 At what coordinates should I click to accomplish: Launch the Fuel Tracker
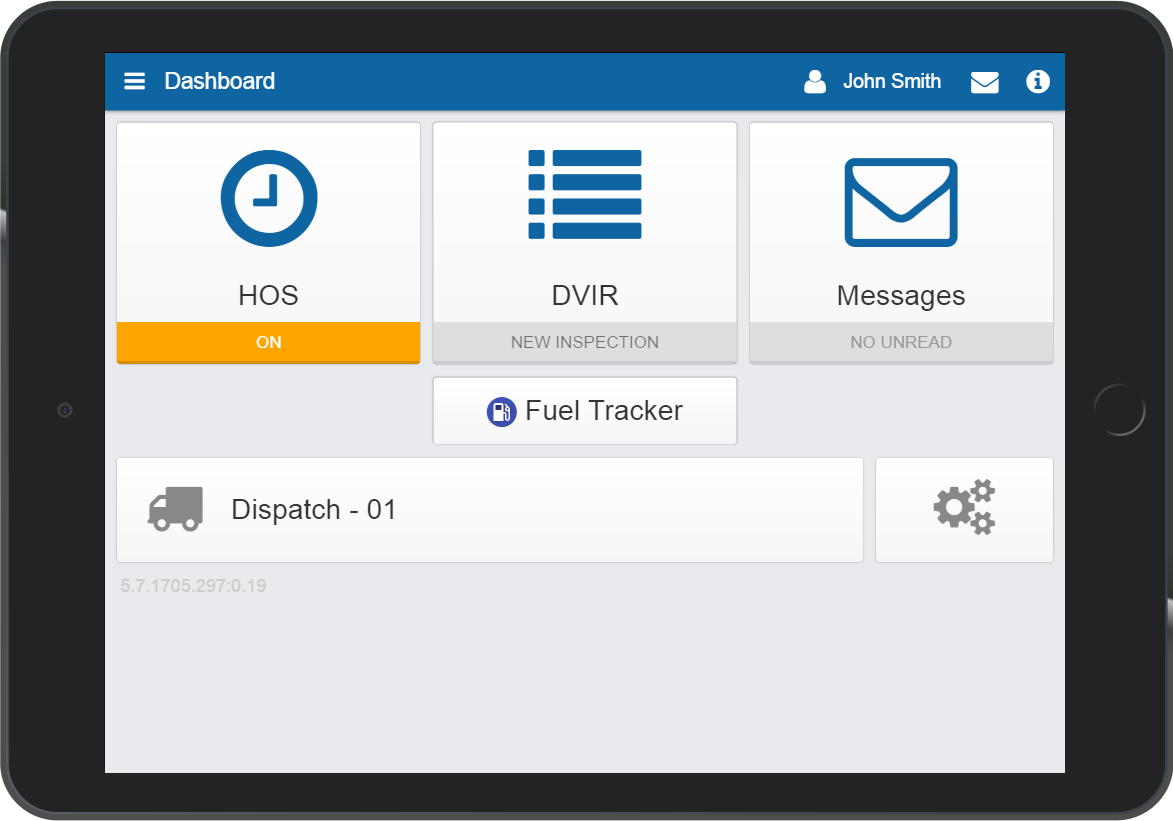point(584,410)
